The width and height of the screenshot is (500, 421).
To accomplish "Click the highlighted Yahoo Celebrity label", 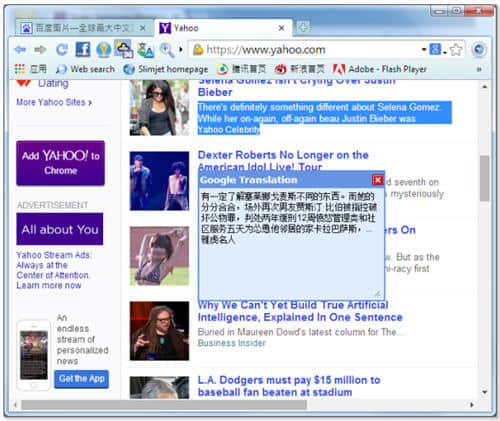I will click(x=229, y=130).
